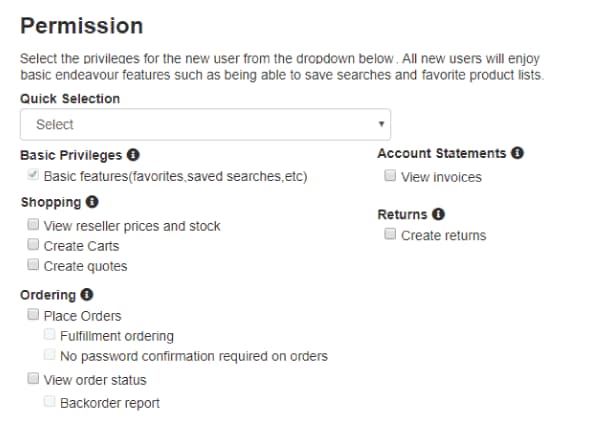Click the View invoices label text

pyautogui.click(x=441, y=177)
